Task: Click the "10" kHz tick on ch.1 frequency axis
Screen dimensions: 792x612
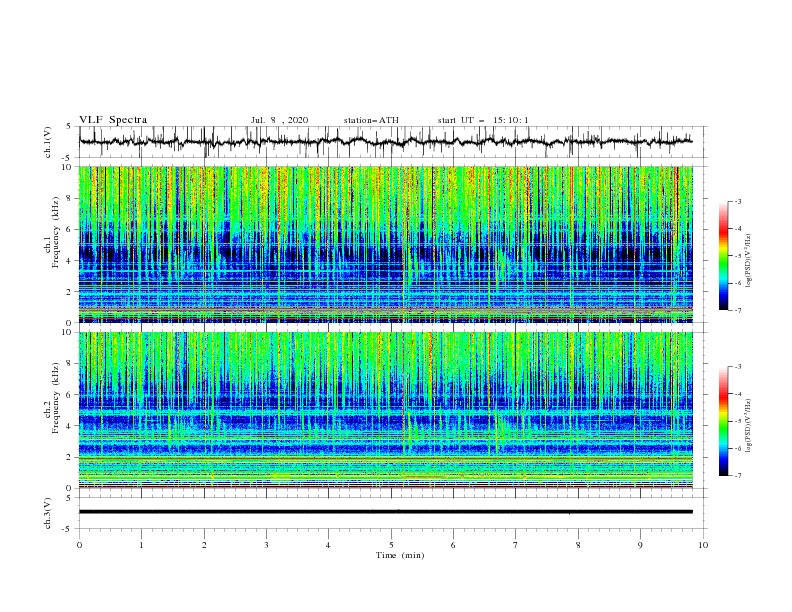Action: point(68,167)
